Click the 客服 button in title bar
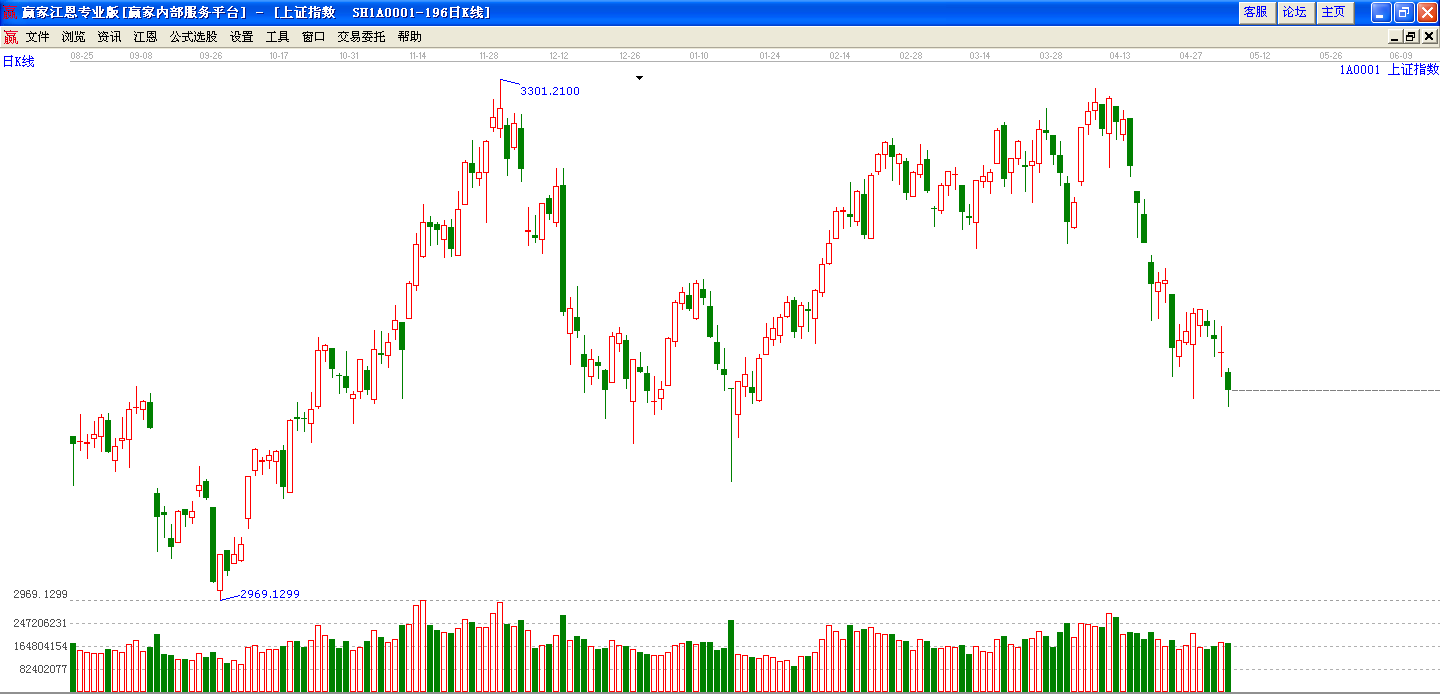 point(1255,12)
